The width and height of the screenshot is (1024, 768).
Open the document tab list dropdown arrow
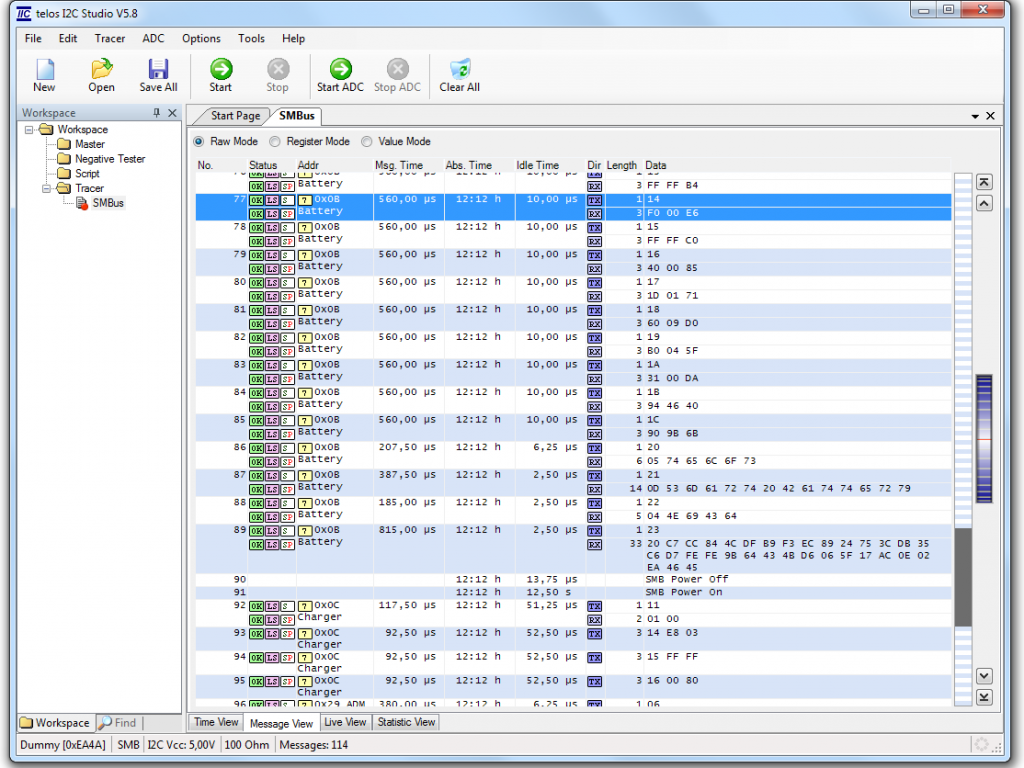(975, 116)
